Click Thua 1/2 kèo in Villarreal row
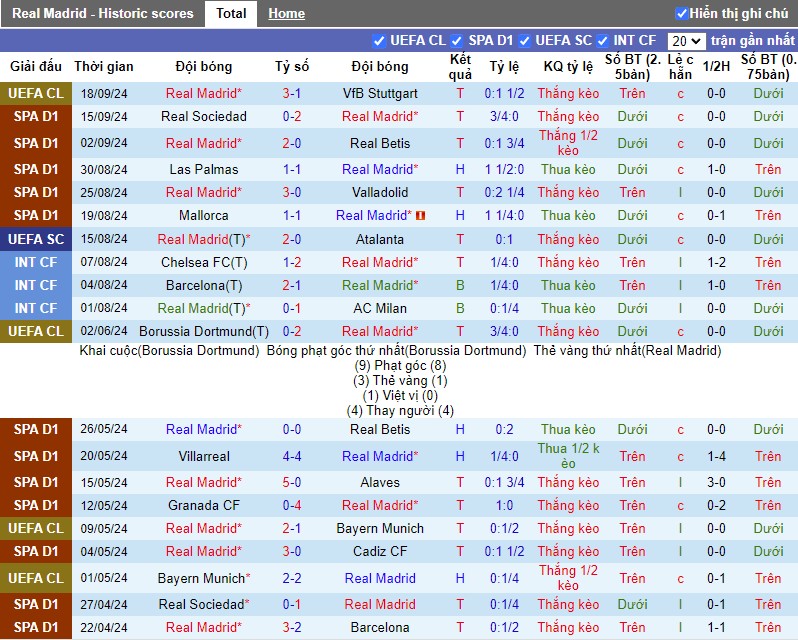The image size is (798, 640). point(568,456)
